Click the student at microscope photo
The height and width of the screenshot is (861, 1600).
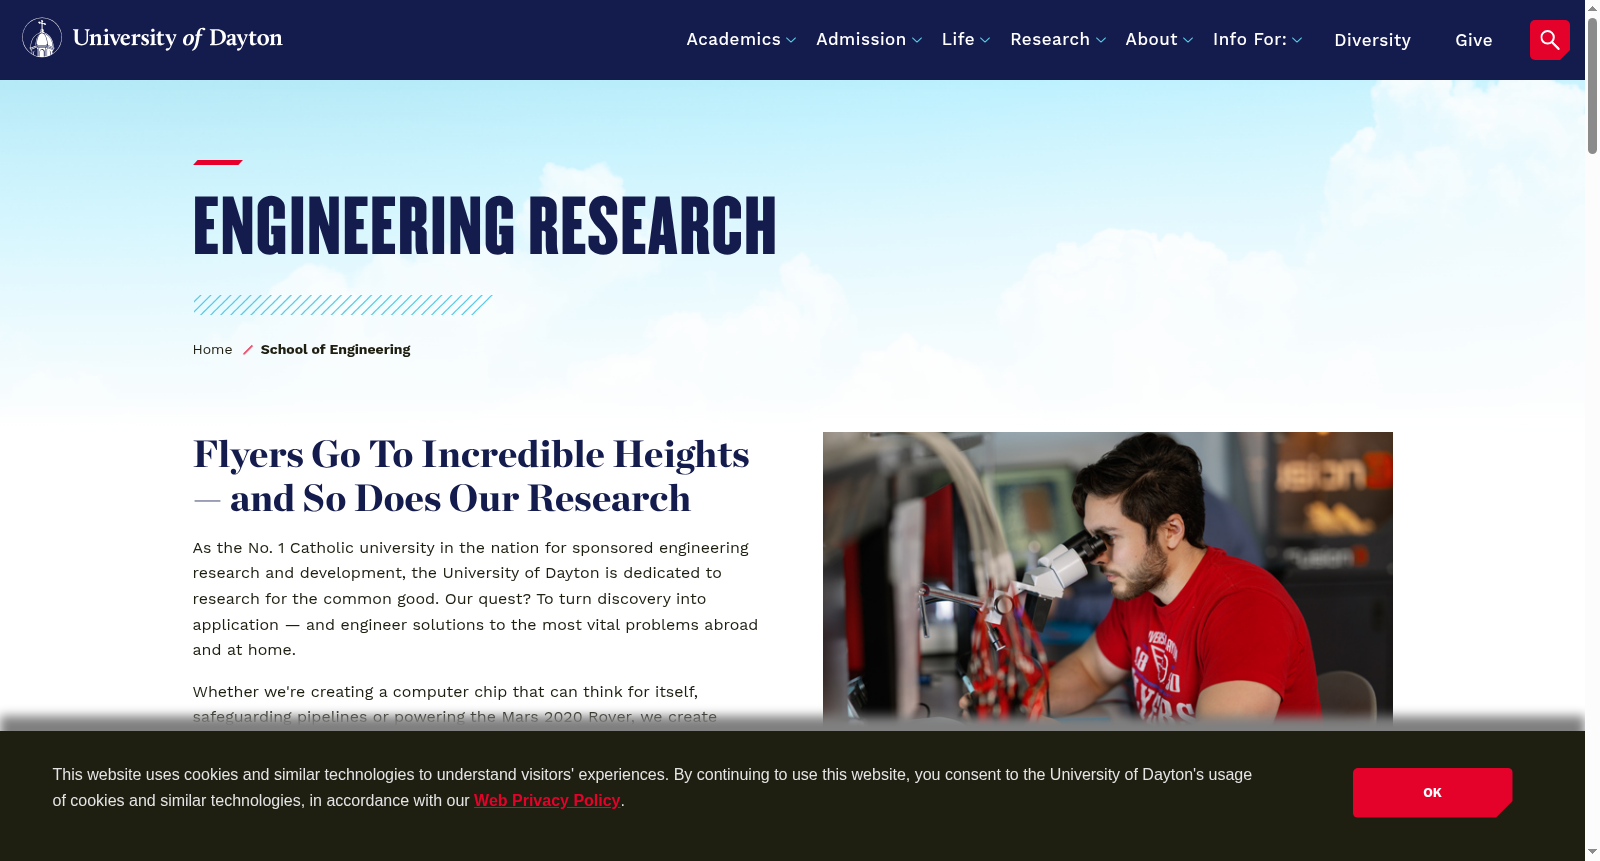pyautogui.click(x=1107, y=580)
